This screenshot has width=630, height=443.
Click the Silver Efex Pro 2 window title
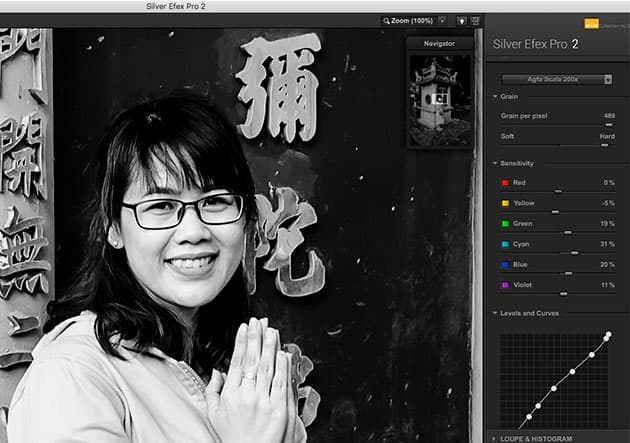pos(176,6)
